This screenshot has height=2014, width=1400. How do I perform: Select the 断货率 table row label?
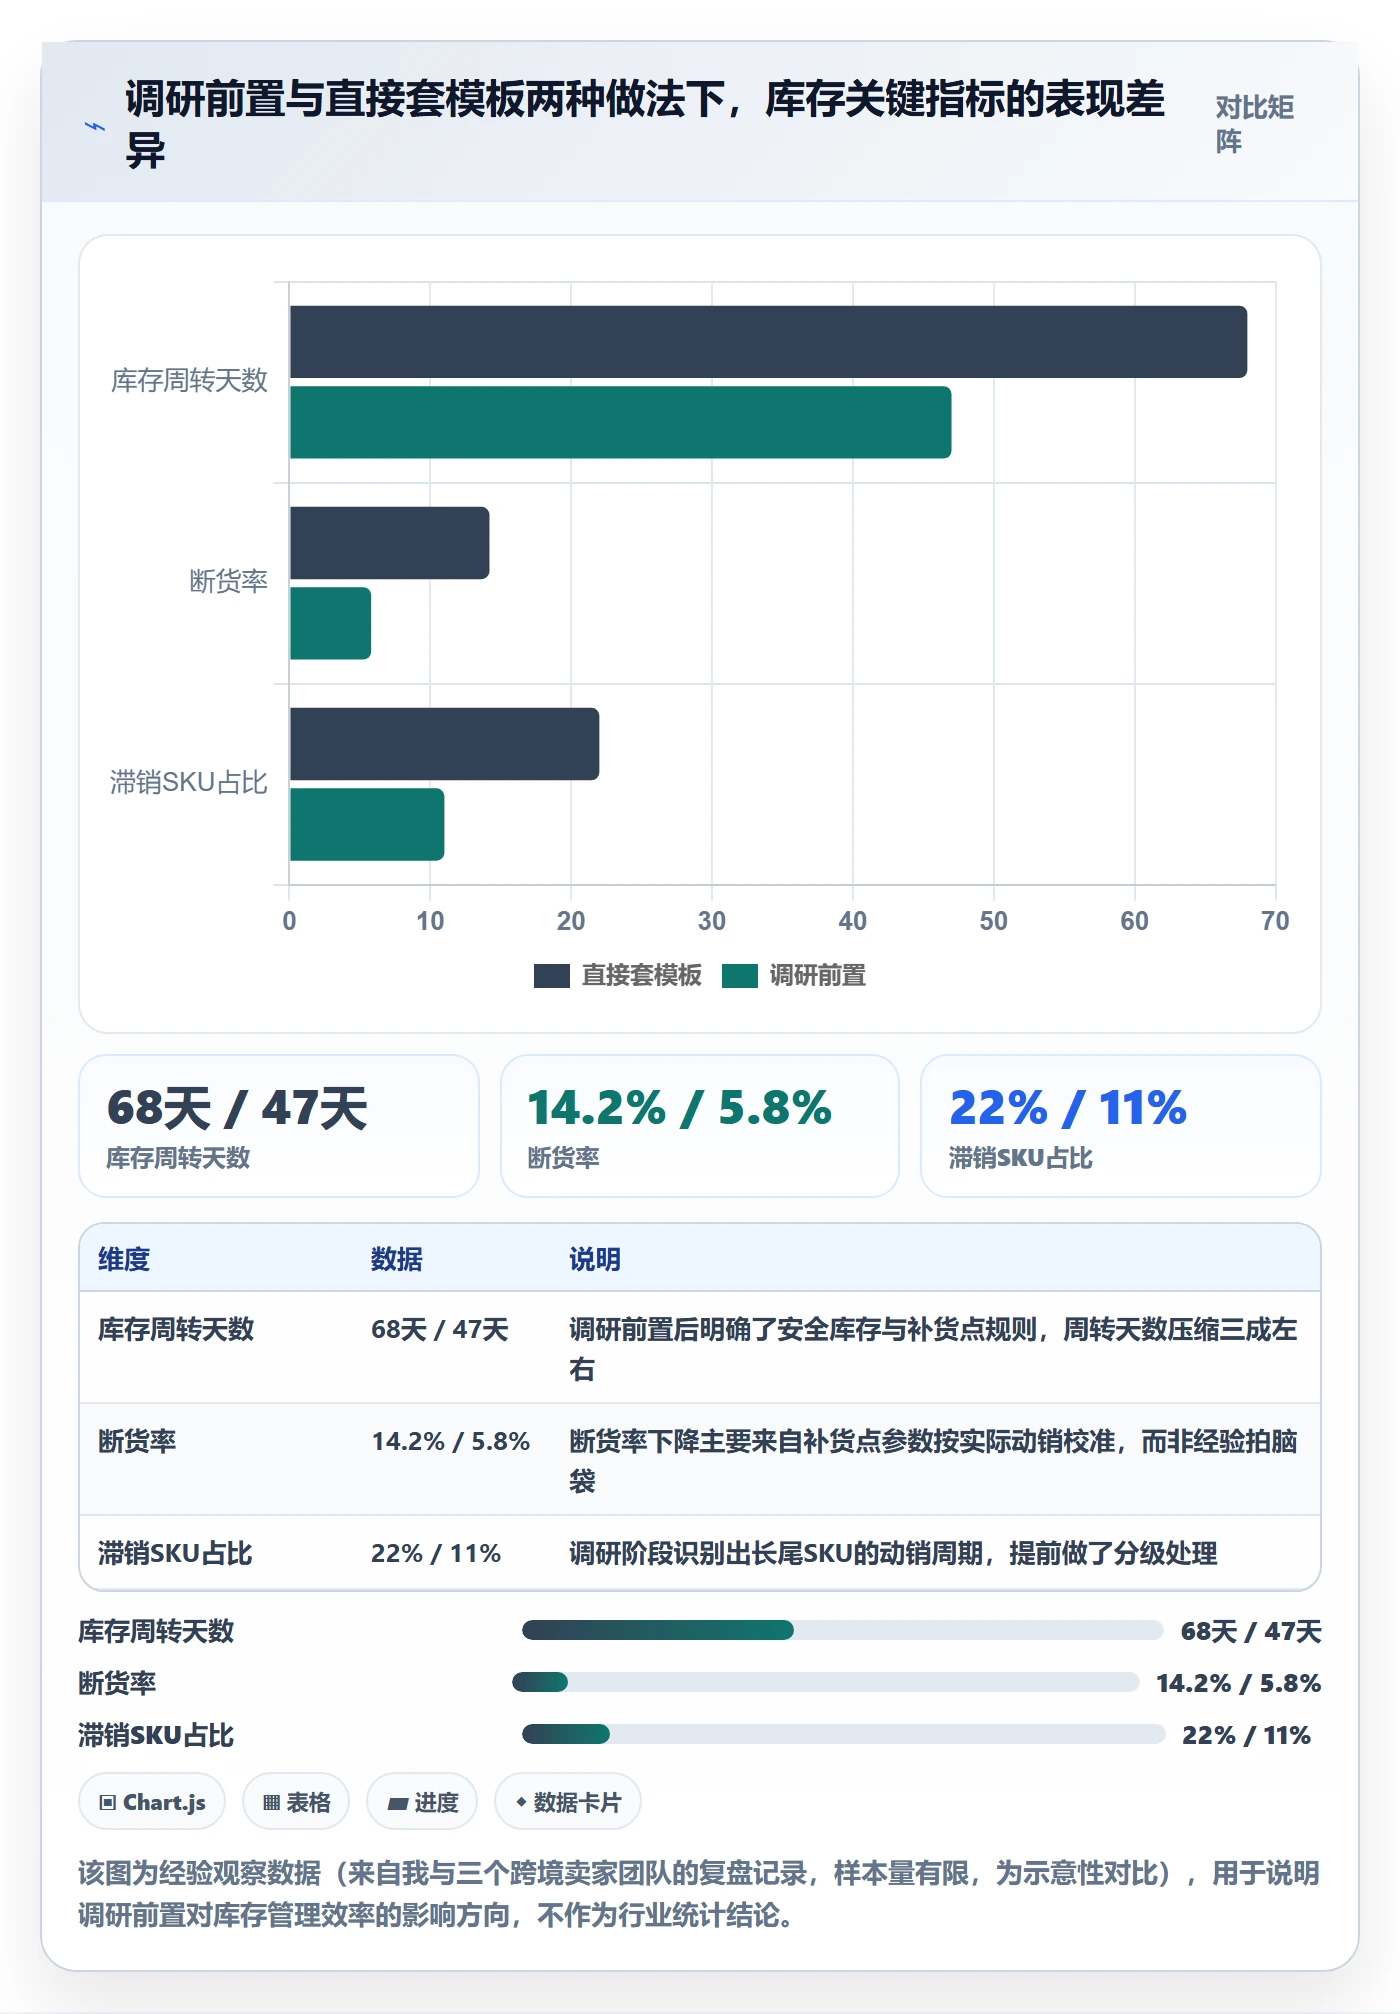(137, 1441)
